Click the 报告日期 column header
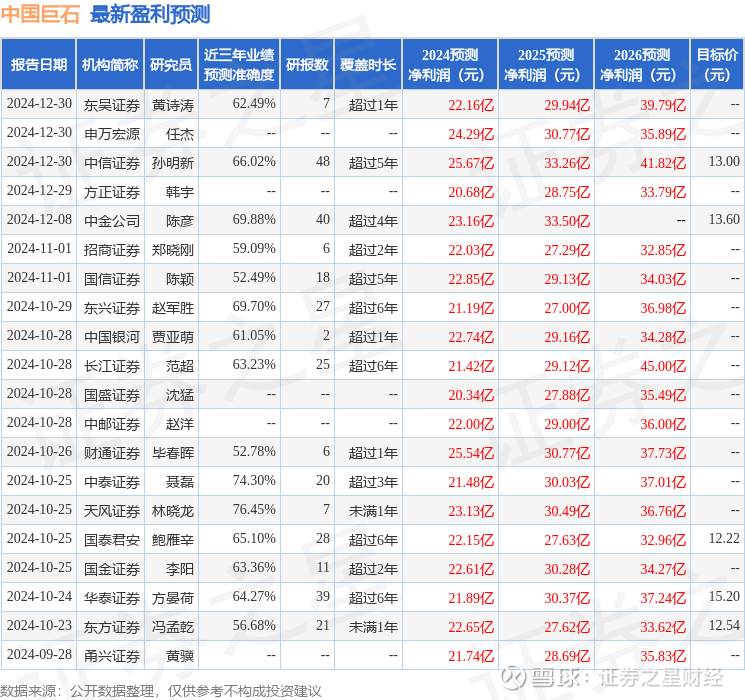This screenshot has height=700, width=745. (38, 65)
